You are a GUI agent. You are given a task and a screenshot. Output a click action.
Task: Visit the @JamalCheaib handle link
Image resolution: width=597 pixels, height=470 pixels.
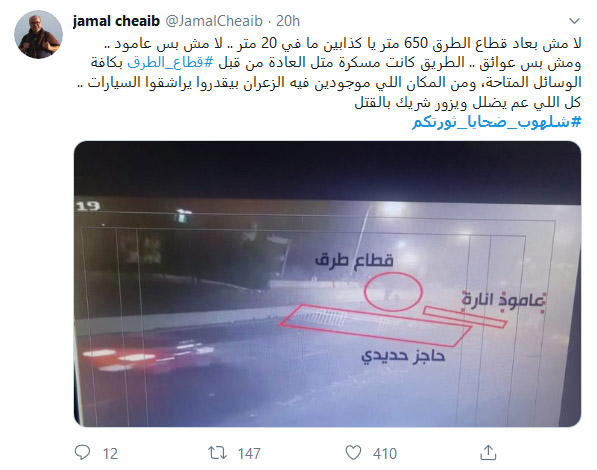pyautogui.click(x=214, y=21)
